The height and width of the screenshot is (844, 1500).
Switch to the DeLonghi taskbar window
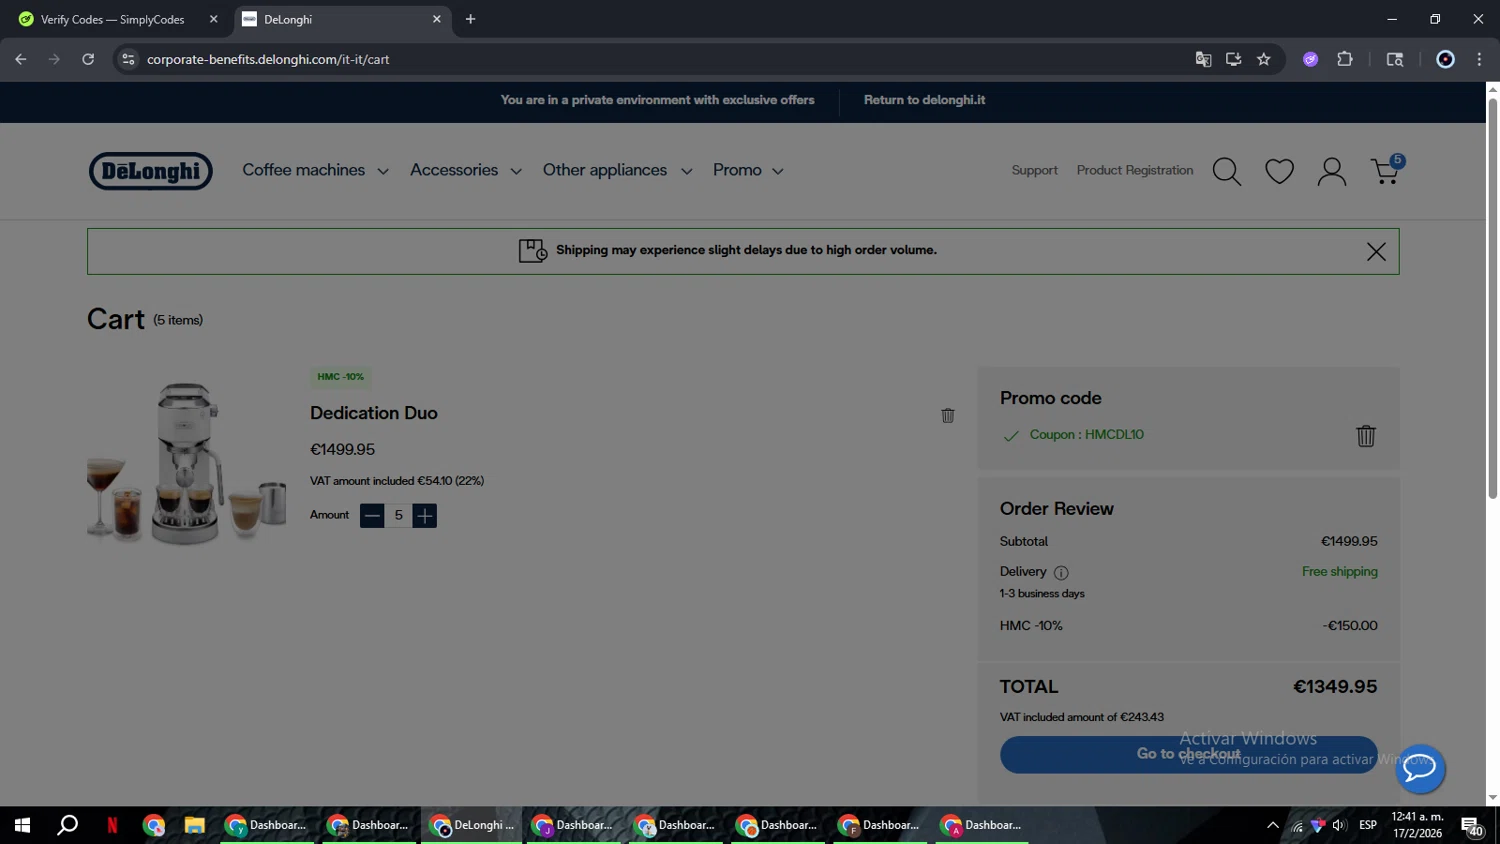tap(472, 825)
